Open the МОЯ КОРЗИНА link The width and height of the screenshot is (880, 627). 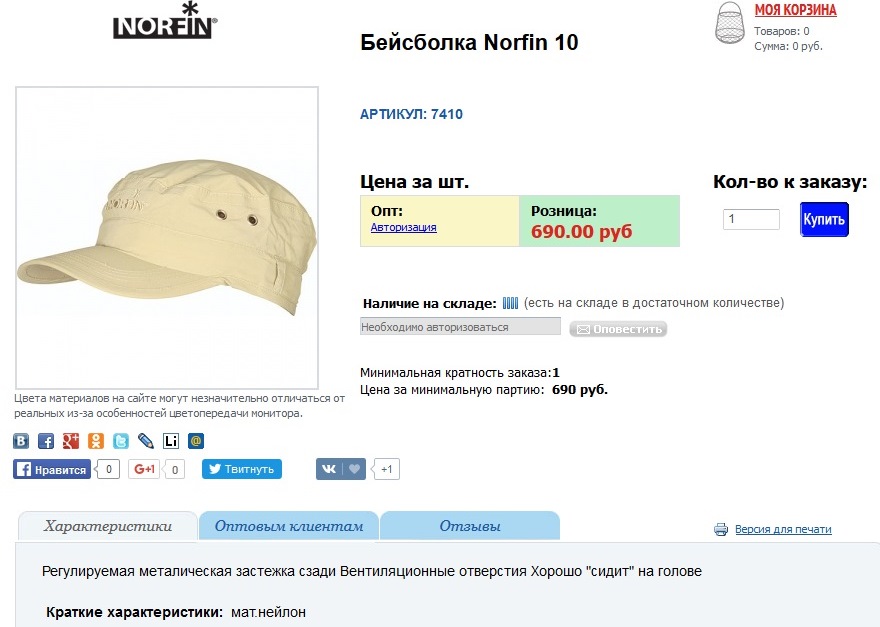(x=795, y=10)
